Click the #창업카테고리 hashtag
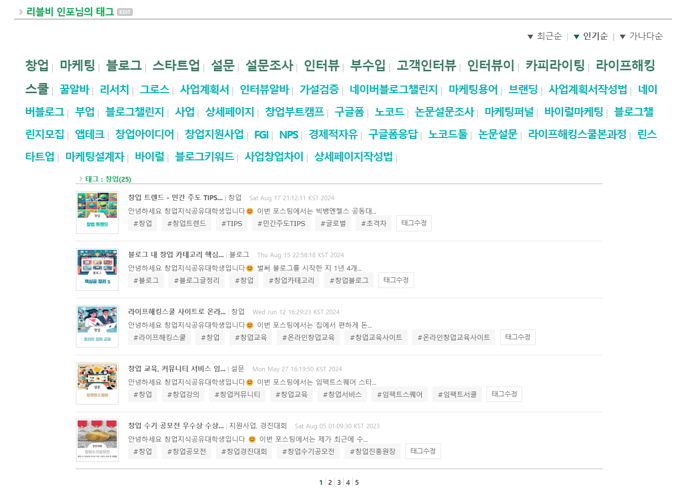Image resolution: width=680 pixels, height=490 pixels. tap(292, 281)
